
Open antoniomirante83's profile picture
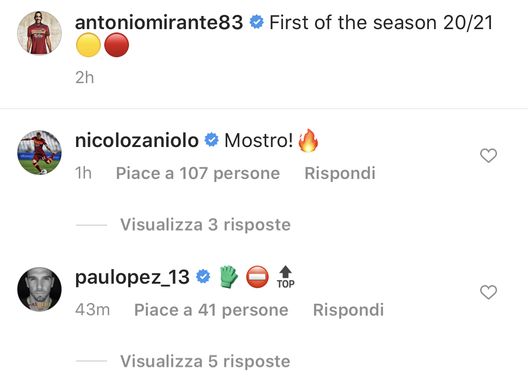pos(39,33)
